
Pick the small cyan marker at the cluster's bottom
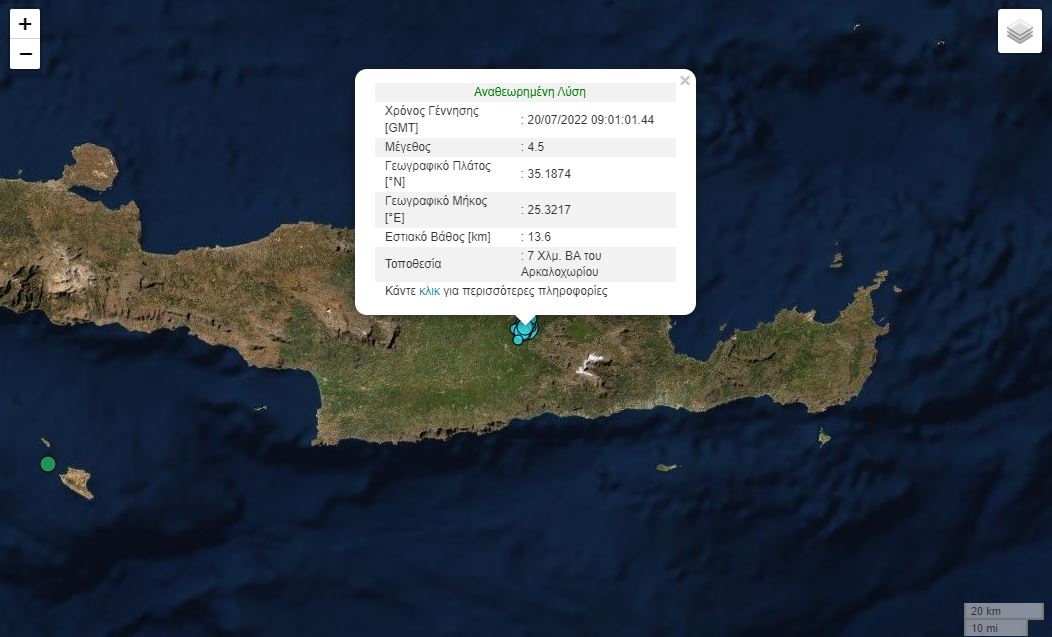518,341
